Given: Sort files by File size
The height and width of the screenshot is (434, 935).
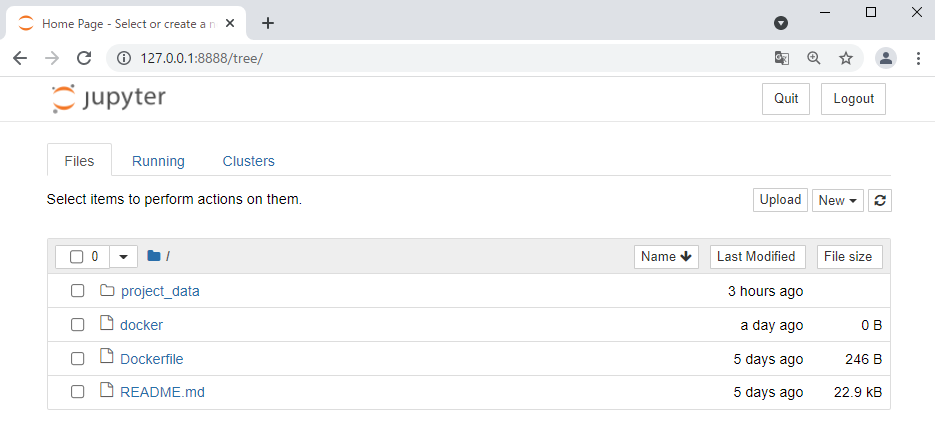Looking at the screenshot, I should point(850,256).
